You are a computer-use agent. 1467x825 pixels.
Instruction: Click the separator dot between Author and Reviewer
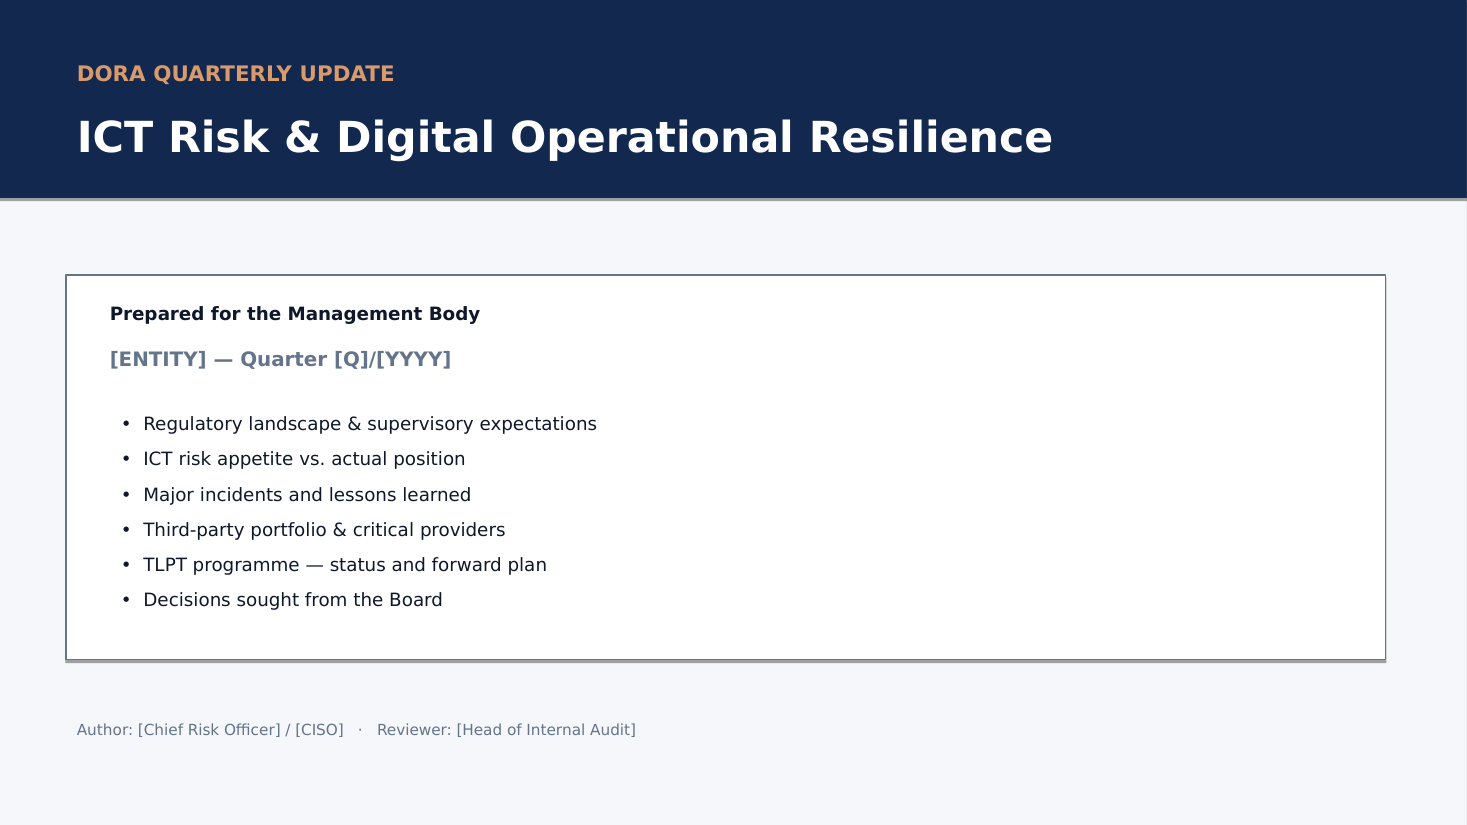point(360,730)
